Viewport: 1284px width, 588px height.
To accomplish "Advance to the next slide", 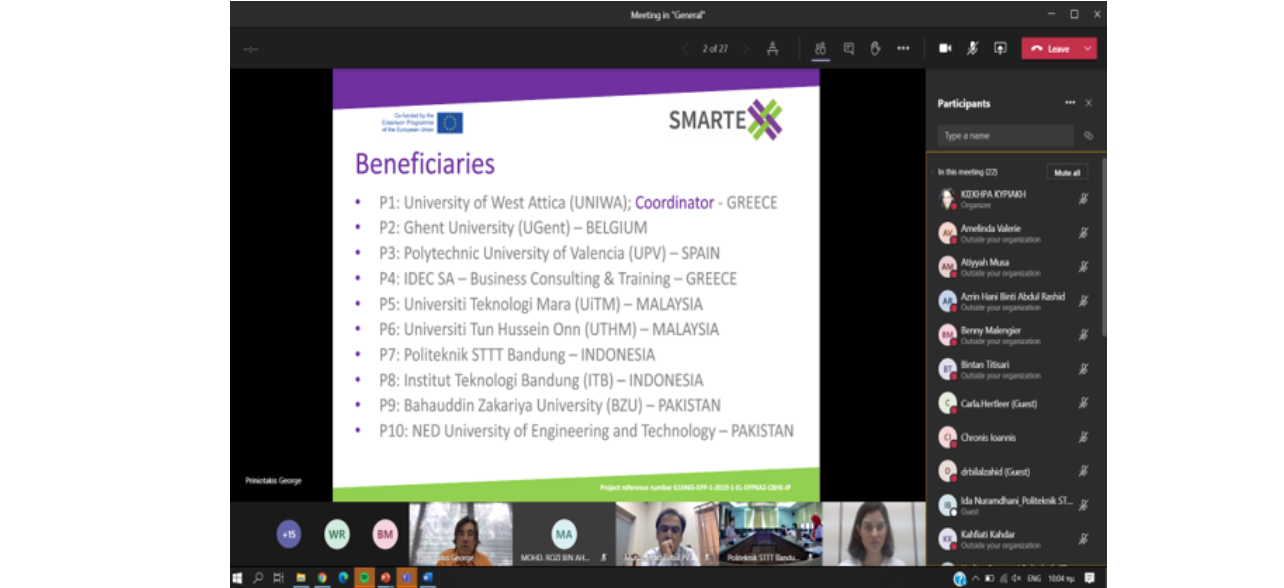I will 746,48.
